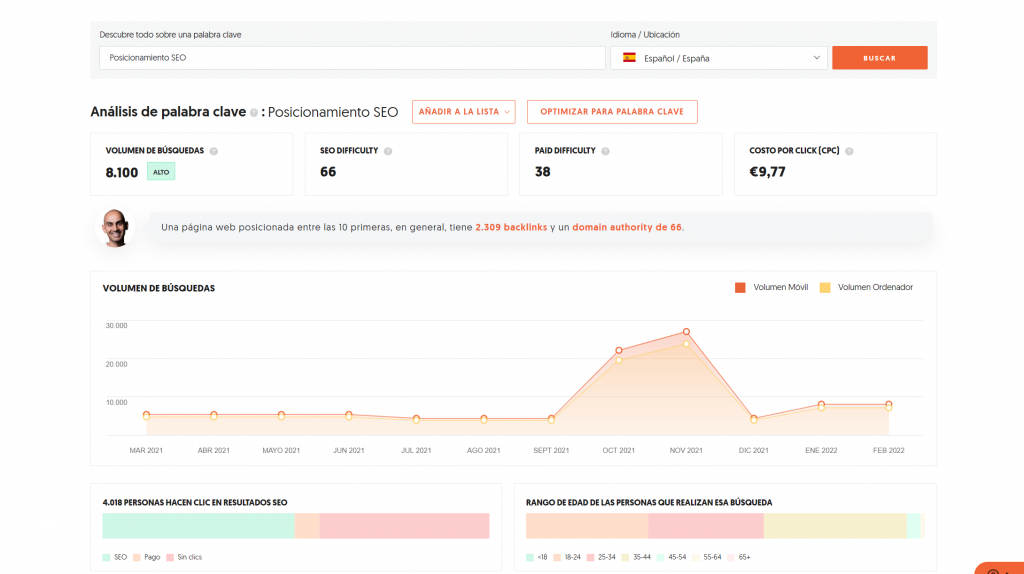Click the 25-34 age legend swatch
This screenshot has width=1024, height=574.
pos(590,558)
